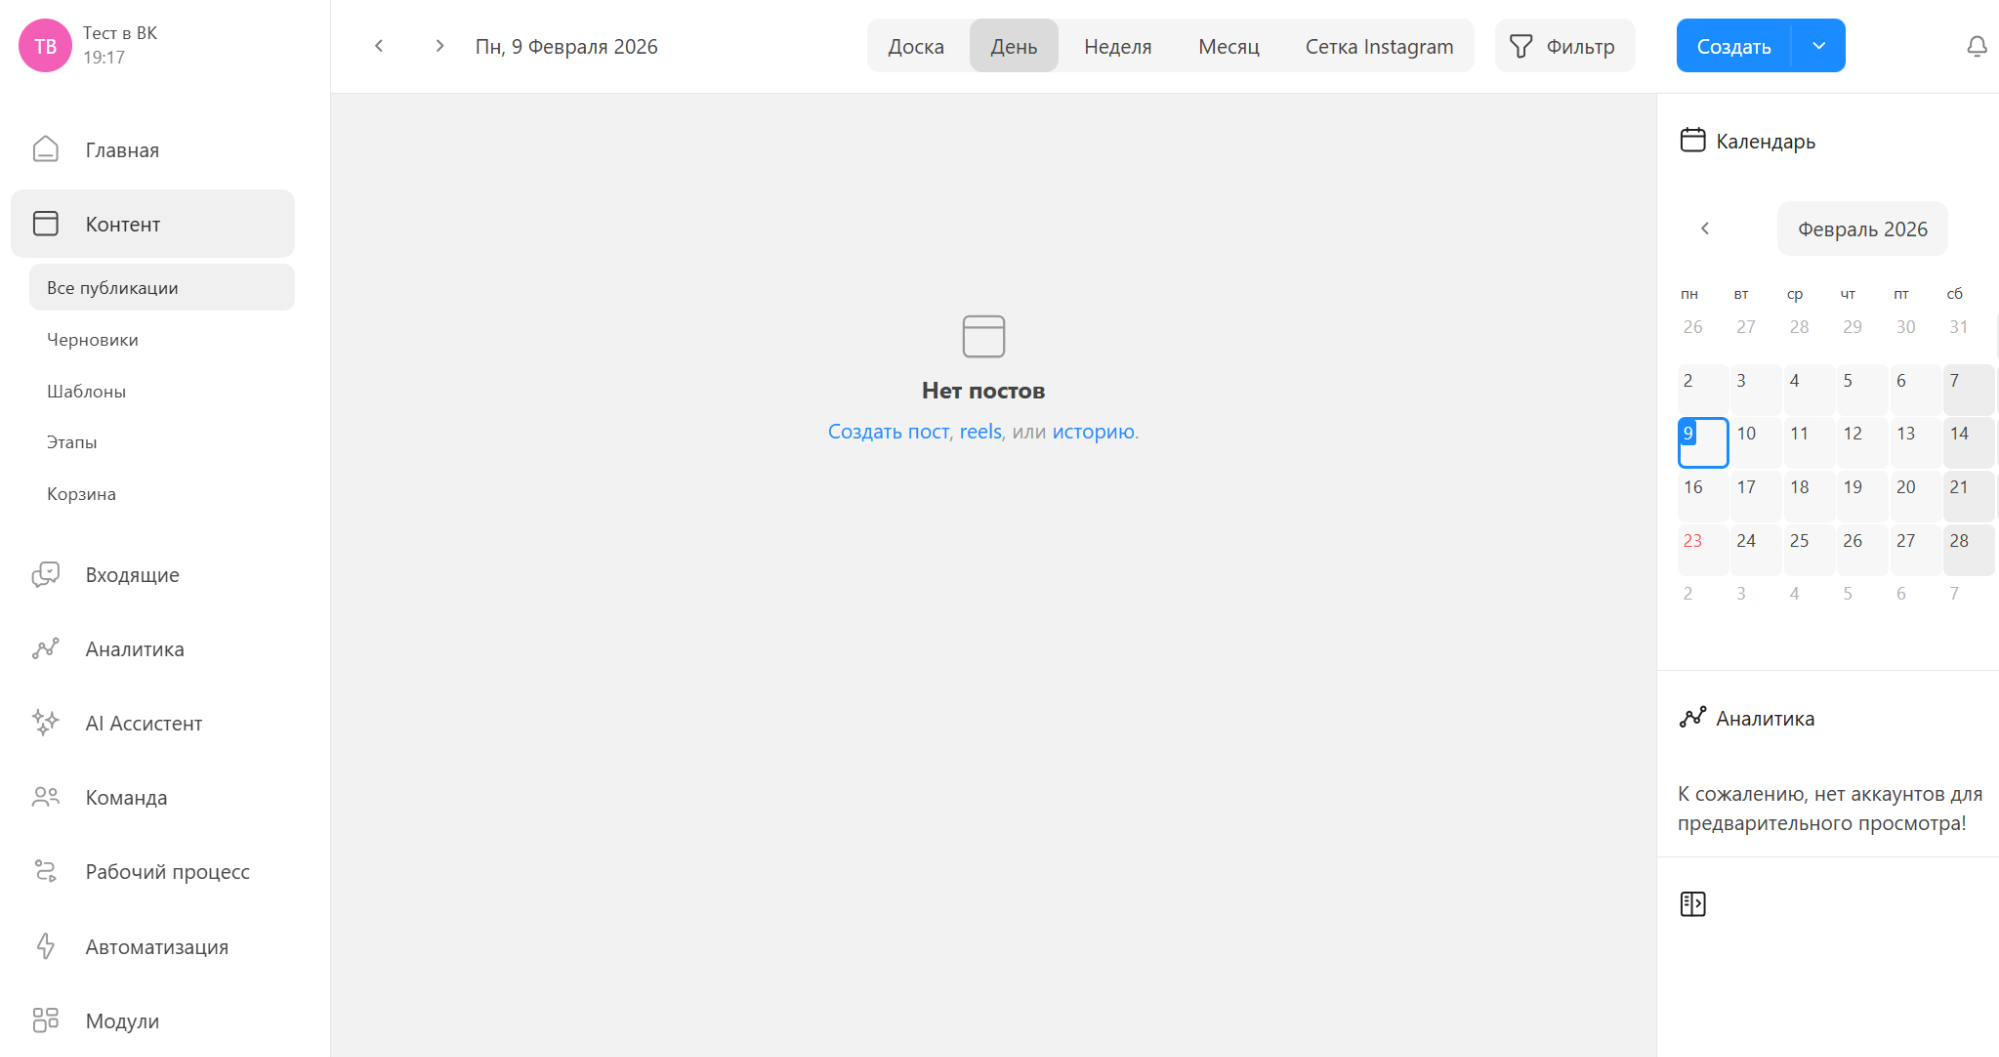
Task: Open AI Ассистент section
Action: point(143,723)
